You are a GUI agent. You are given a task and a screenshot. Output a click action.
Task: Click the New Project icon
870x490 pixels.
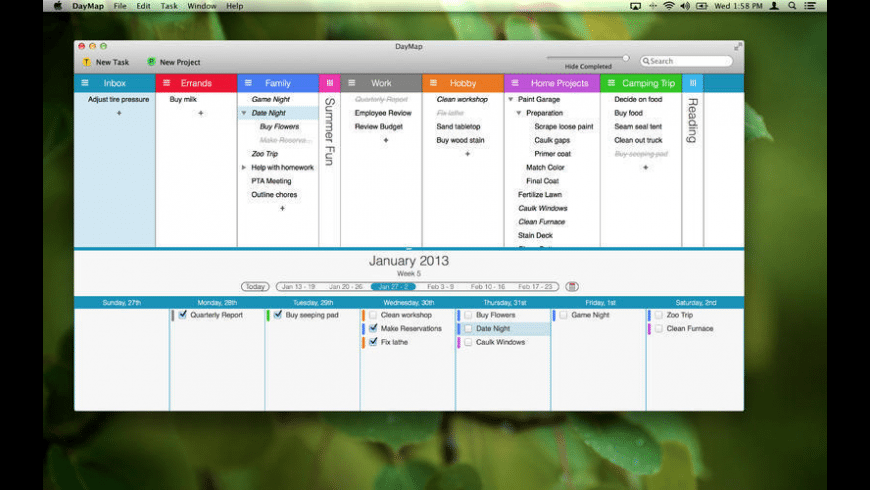pyautogui.click(x=151, y=62)
